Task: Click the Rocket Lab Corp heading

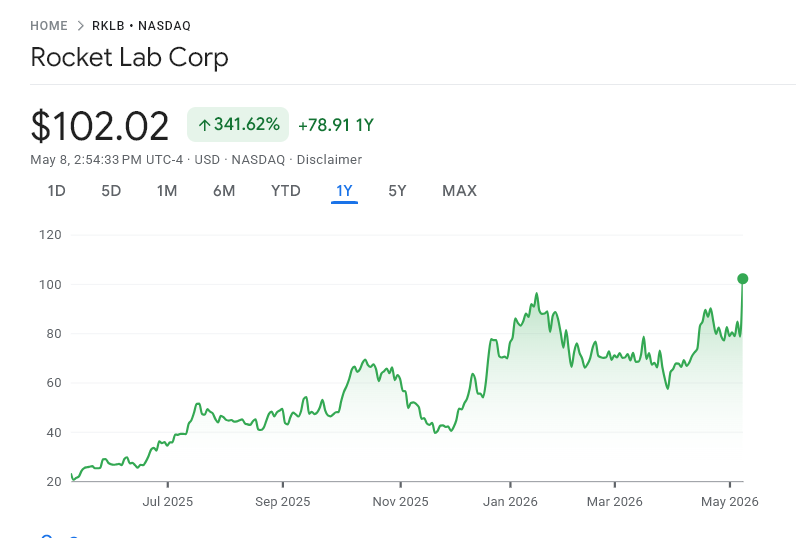Action: [x=129, y=57]
